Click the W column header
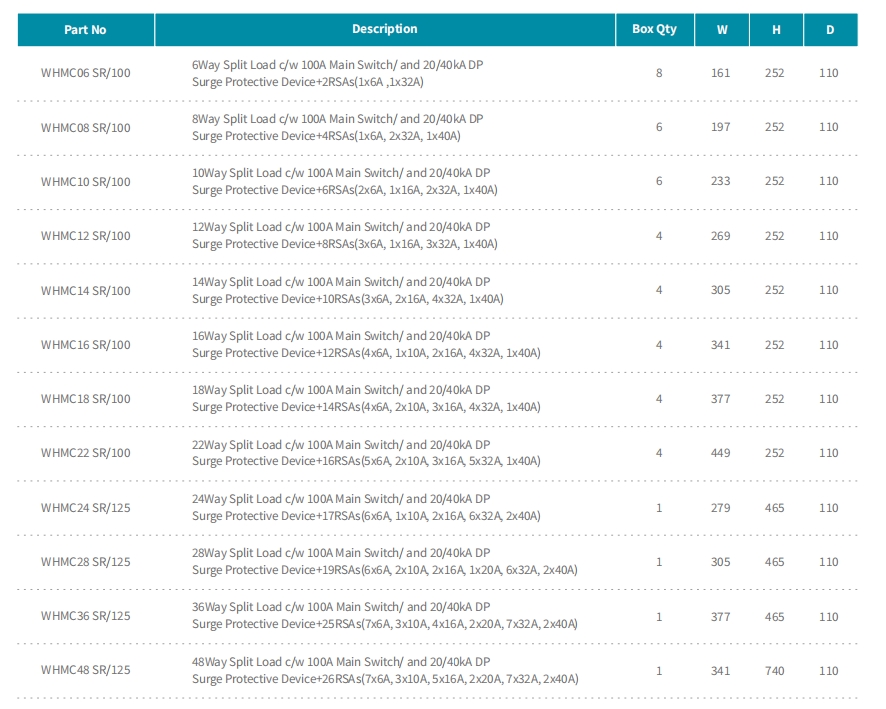The height and width of the screenshot is (709, 886). coord(722,29)
